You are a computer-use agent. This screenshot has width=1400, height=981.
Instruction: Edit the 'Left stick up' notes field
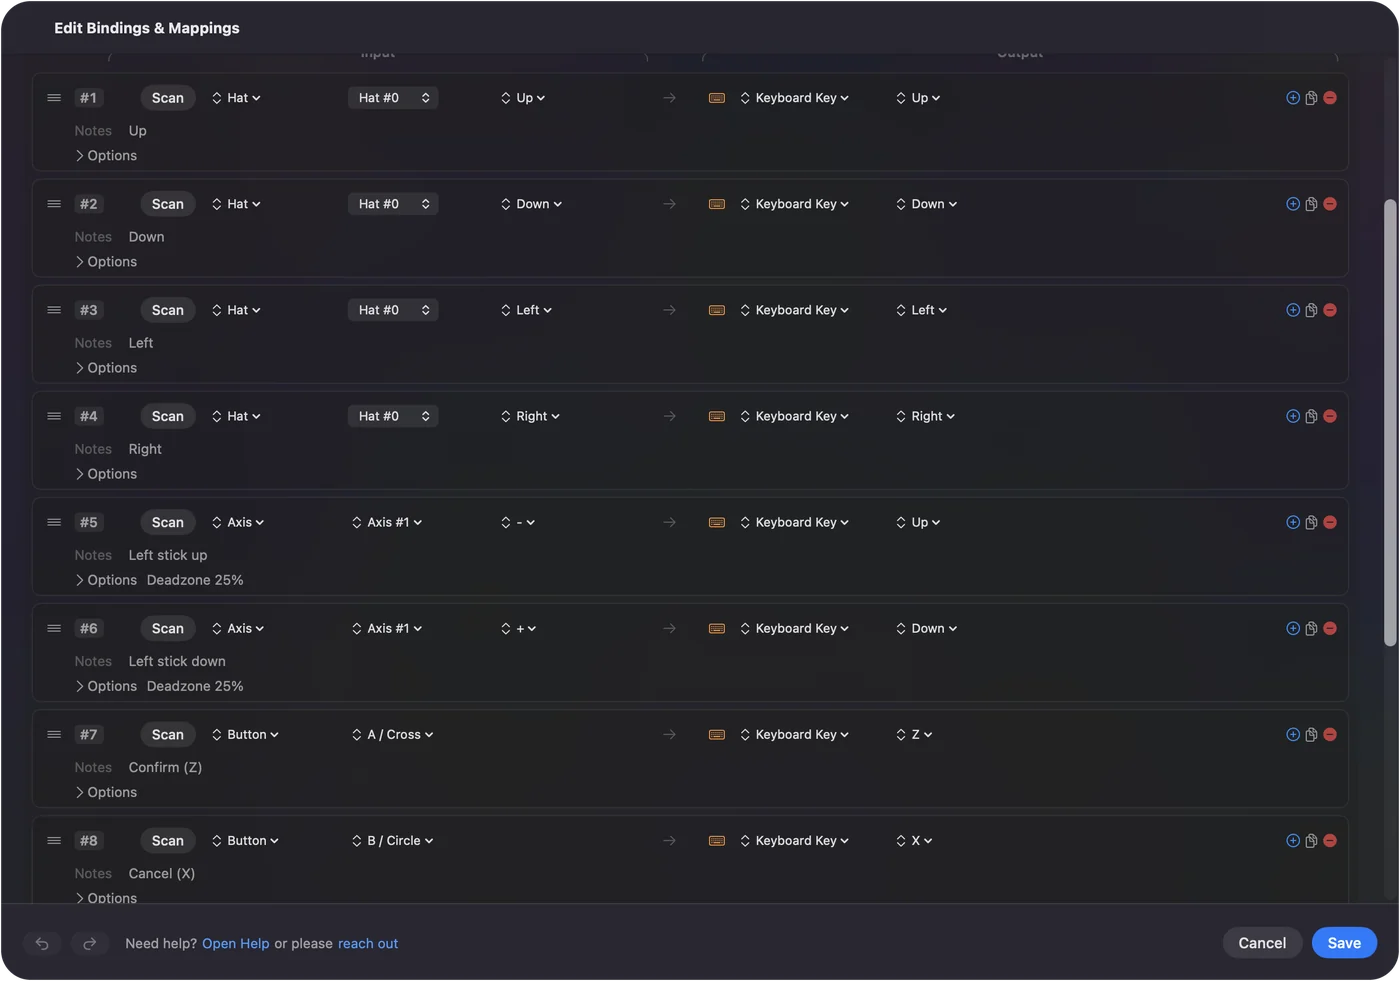point(168,555)
